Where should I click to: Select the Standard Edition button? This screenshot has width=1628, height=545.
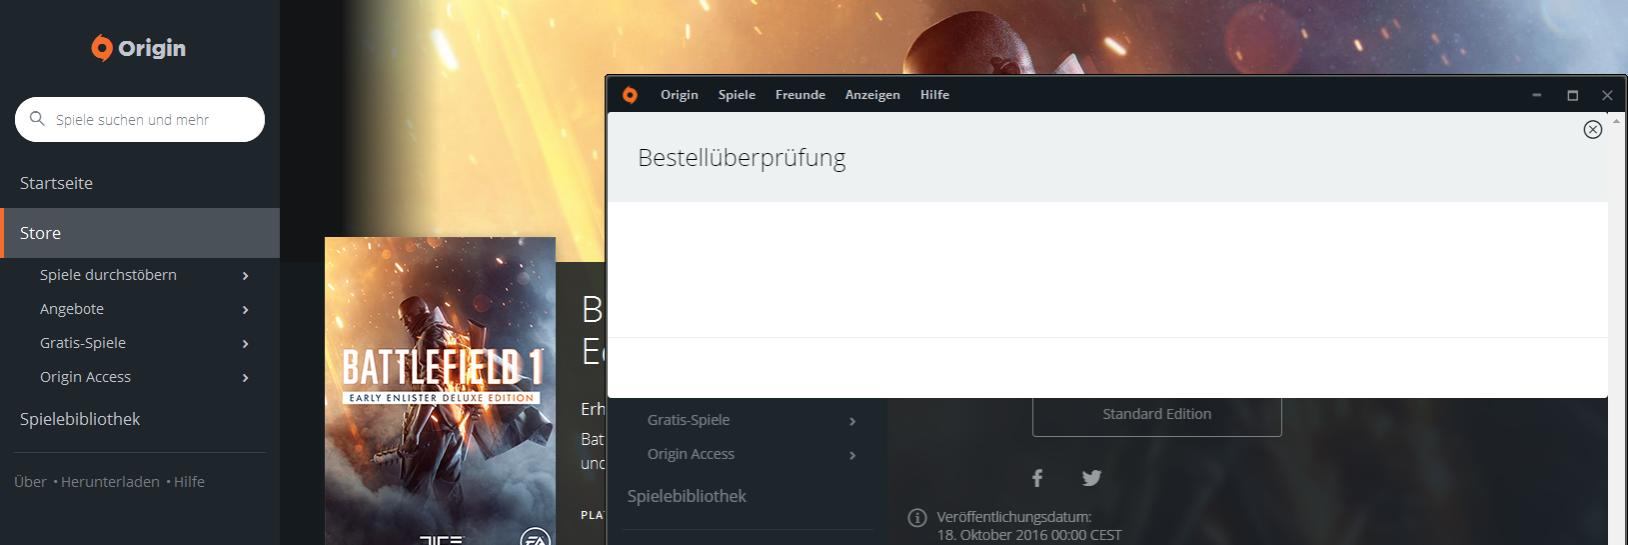[1157, 415]
